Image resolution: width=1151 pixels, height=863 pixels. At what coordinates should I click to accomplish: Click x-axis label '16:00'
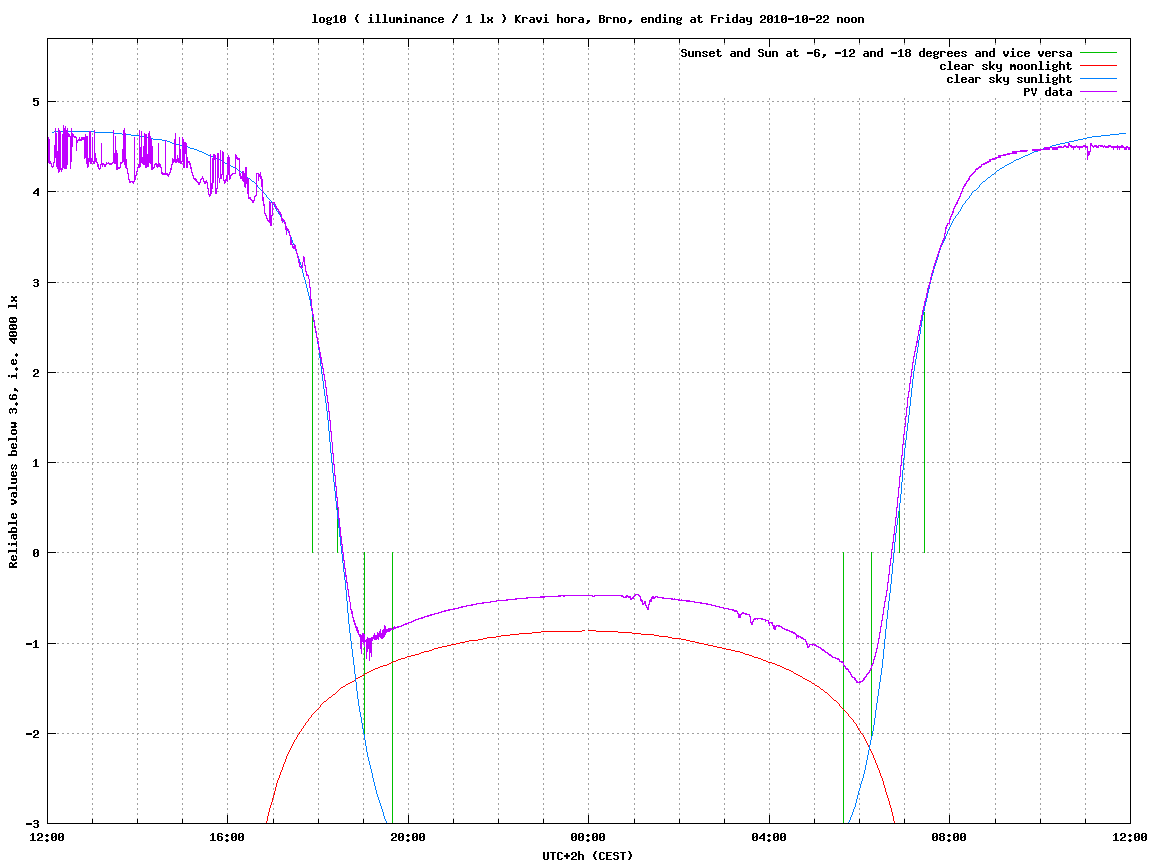(x=228, y=837)
